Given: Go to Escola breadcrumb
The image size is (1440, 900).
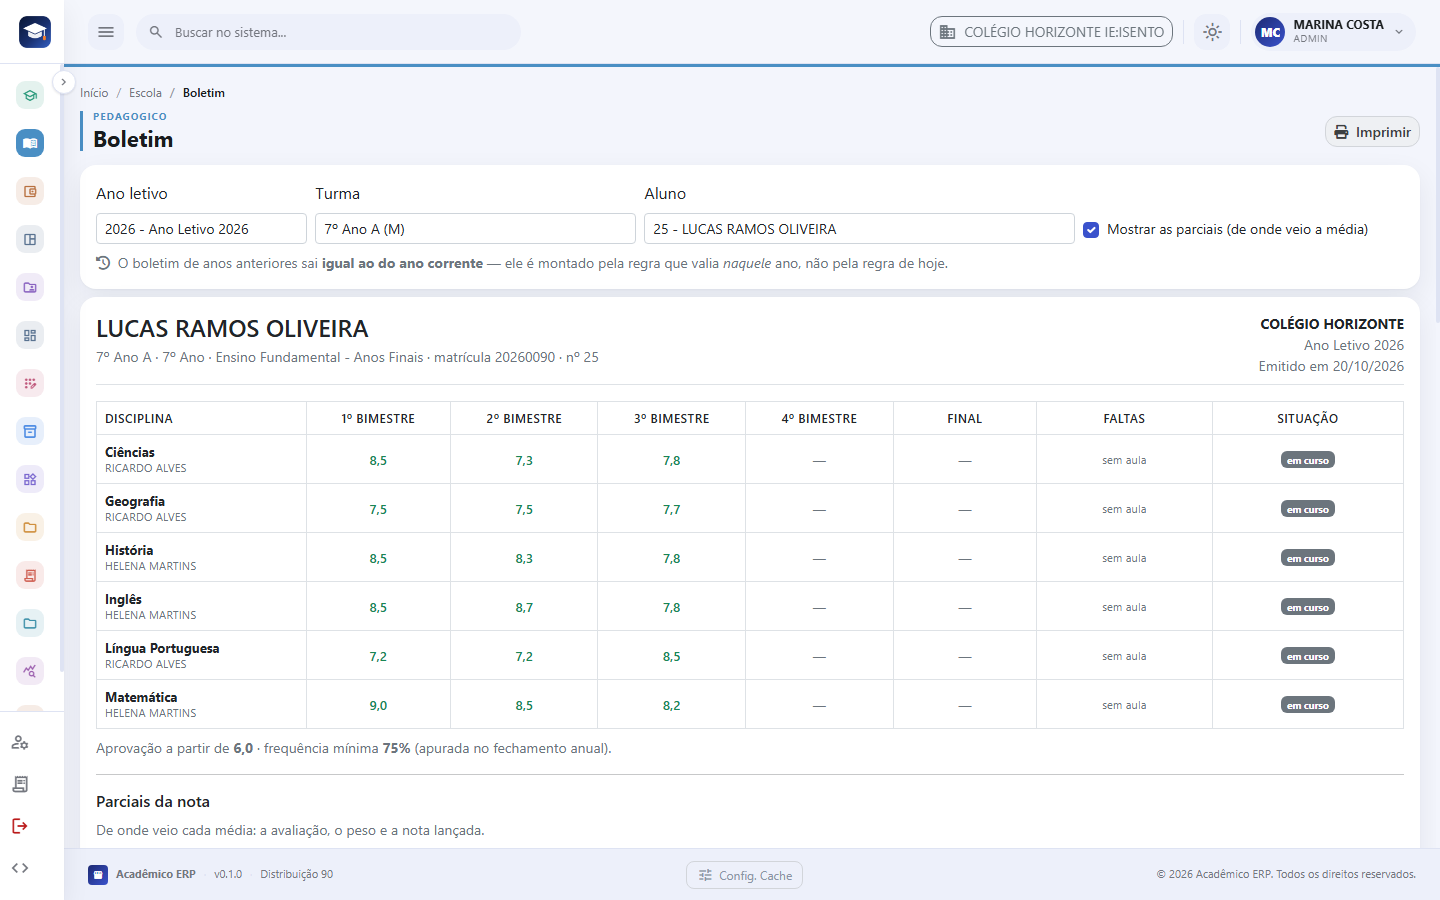Looking at the screenshot, I should coord(145,93).
